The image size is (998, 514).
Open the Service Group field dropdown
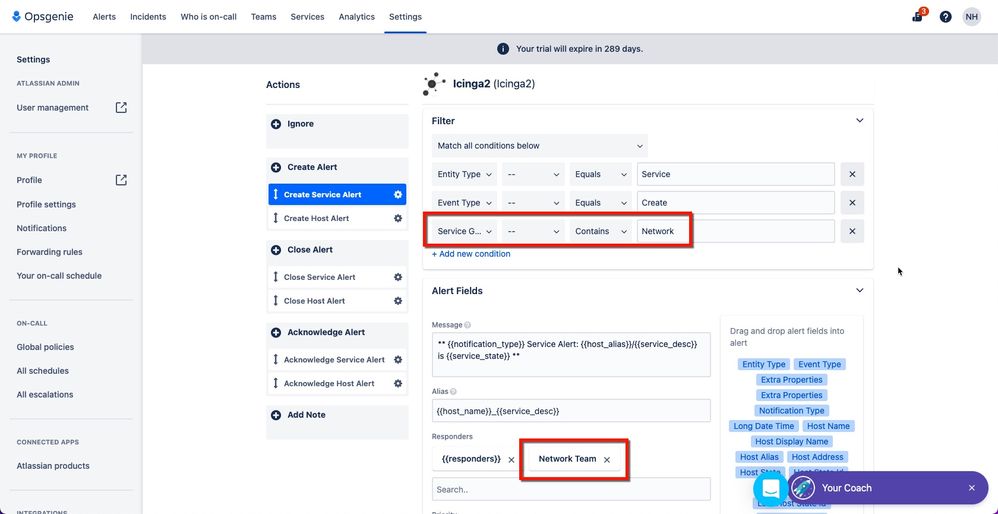[465, 232]
